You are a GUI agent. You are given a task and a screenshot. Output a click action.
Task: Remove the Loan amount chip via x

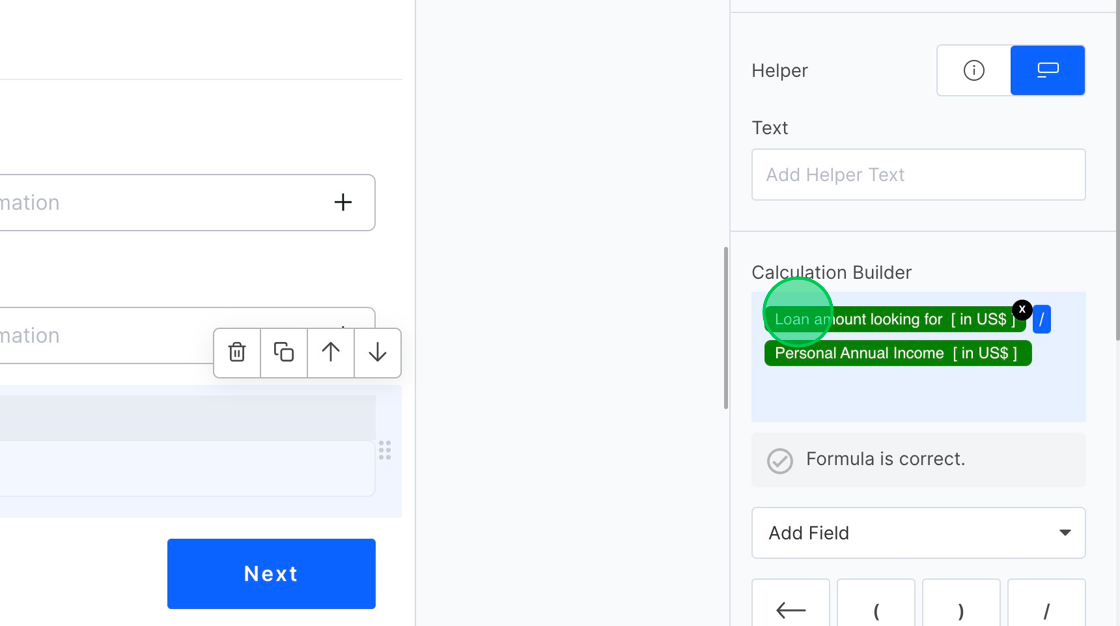[1021, 310]
